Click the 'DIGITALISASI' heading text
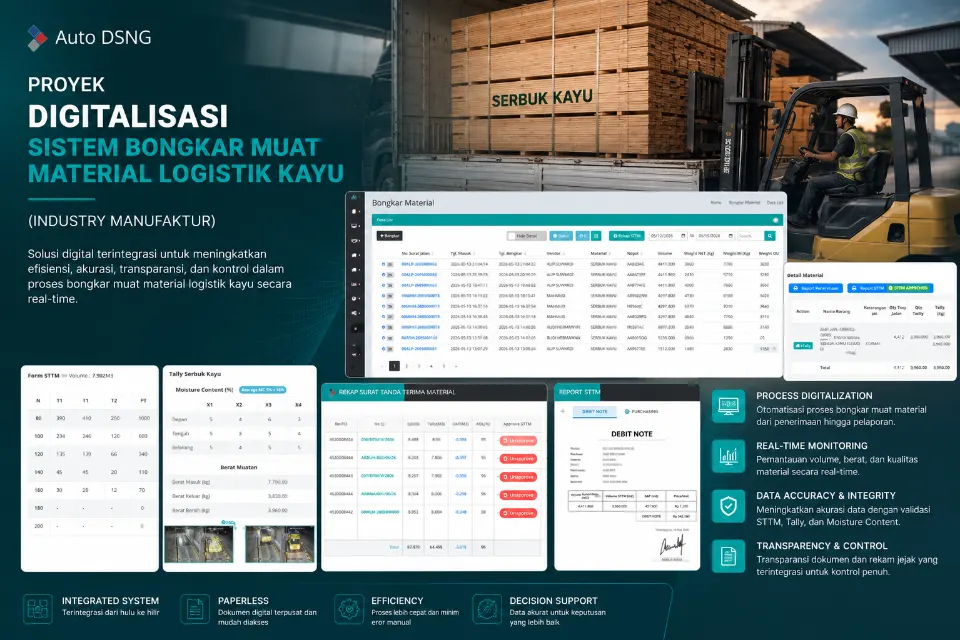The height and width of the screenshot is (640, 960). [128, 116]
